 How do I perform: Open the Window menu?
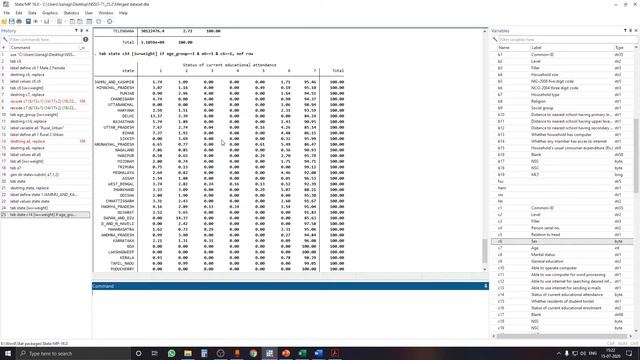coord(106,13)
